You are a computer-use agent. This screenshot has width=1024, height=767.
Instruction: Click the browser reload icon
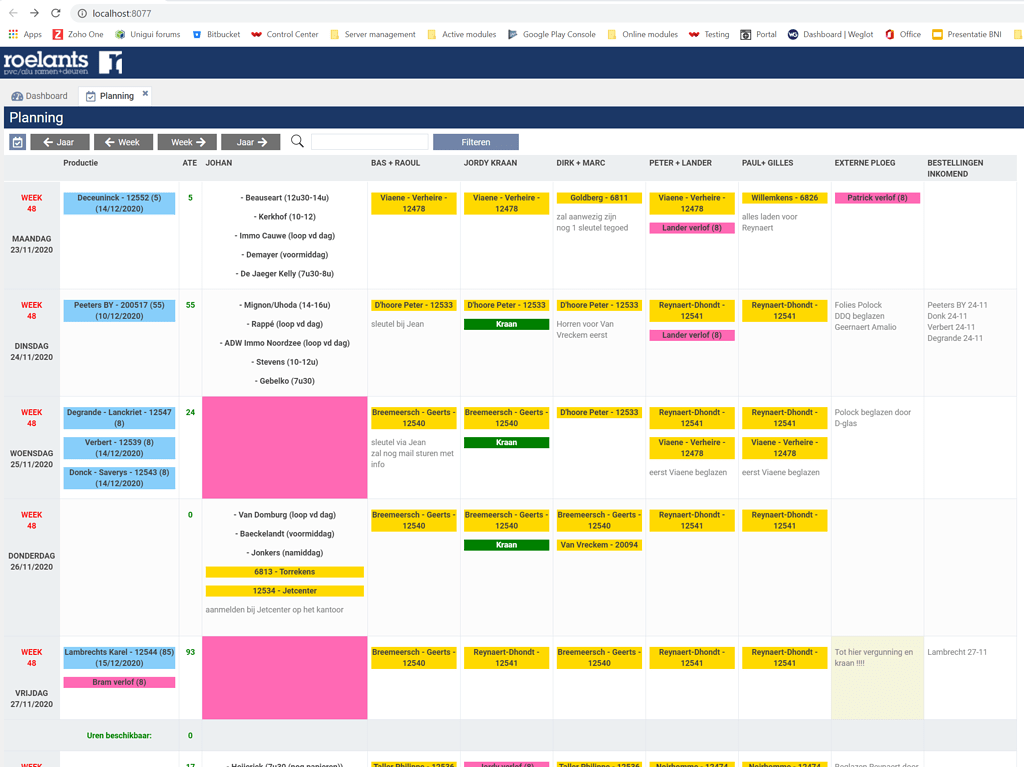[54, 14]
